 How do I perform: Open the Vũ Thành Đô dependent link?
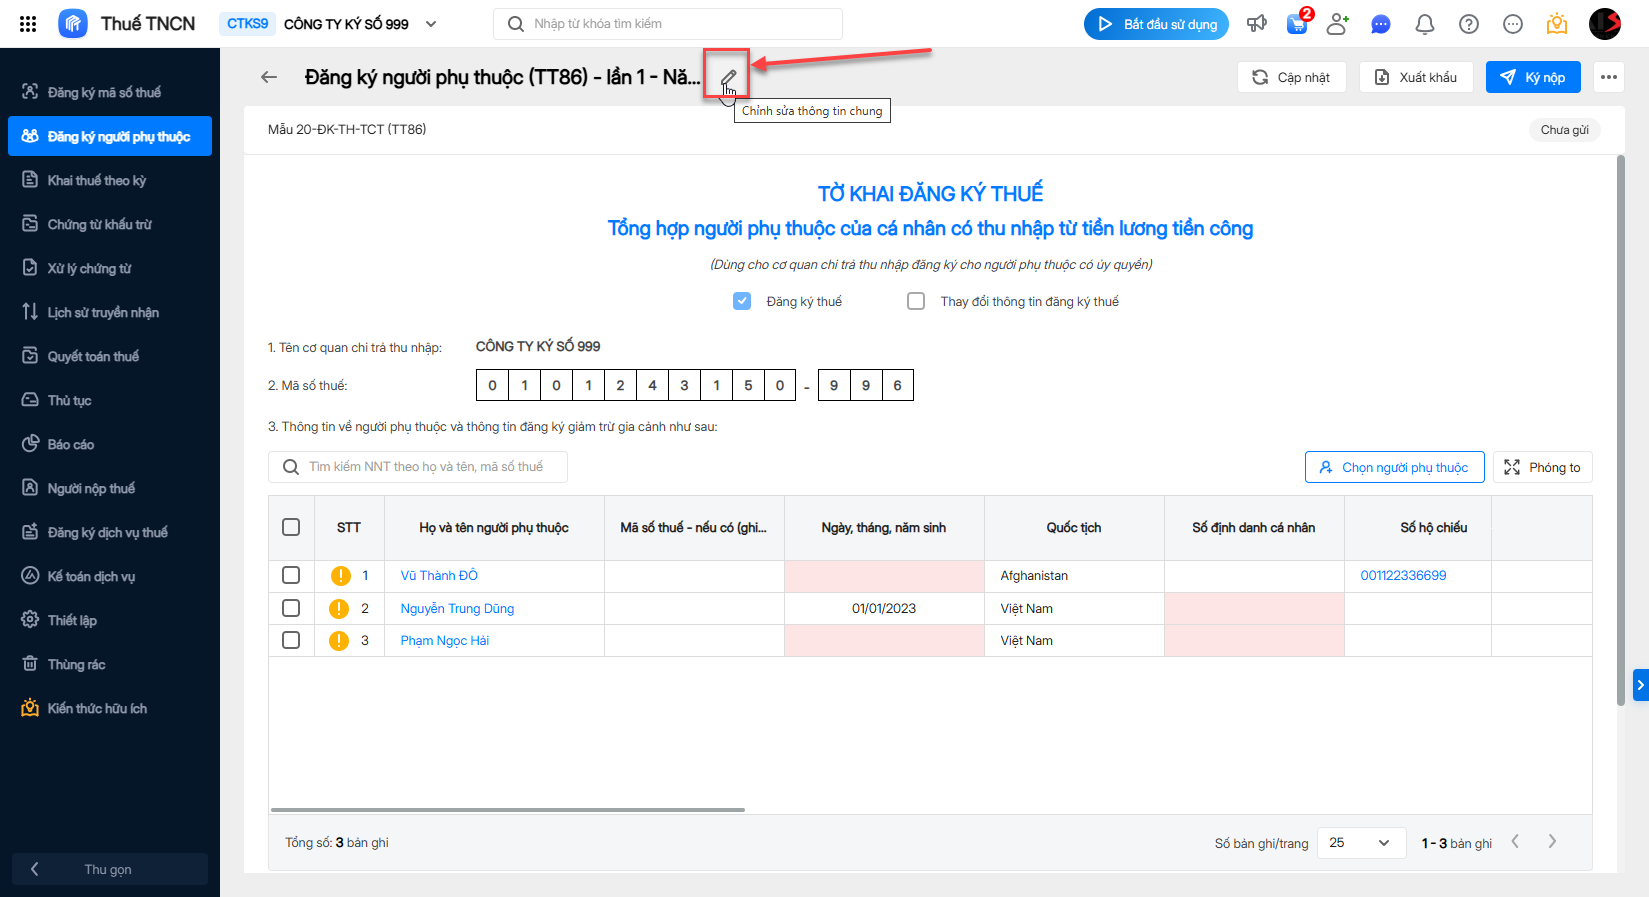(x=439, y=576)
